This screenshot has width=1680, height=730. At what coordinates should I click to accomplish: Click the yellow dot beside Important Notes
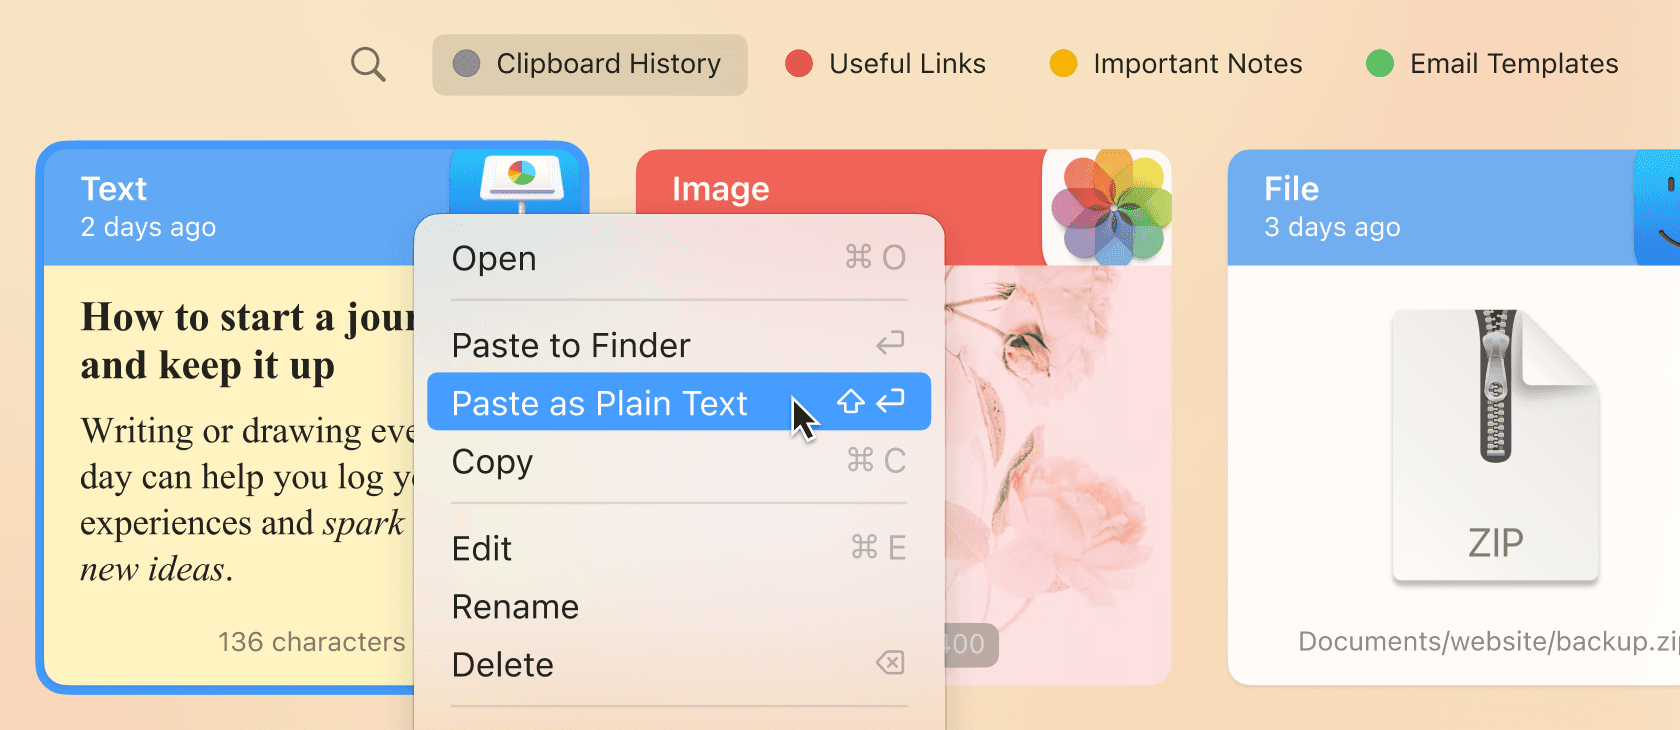point(1063,64)
